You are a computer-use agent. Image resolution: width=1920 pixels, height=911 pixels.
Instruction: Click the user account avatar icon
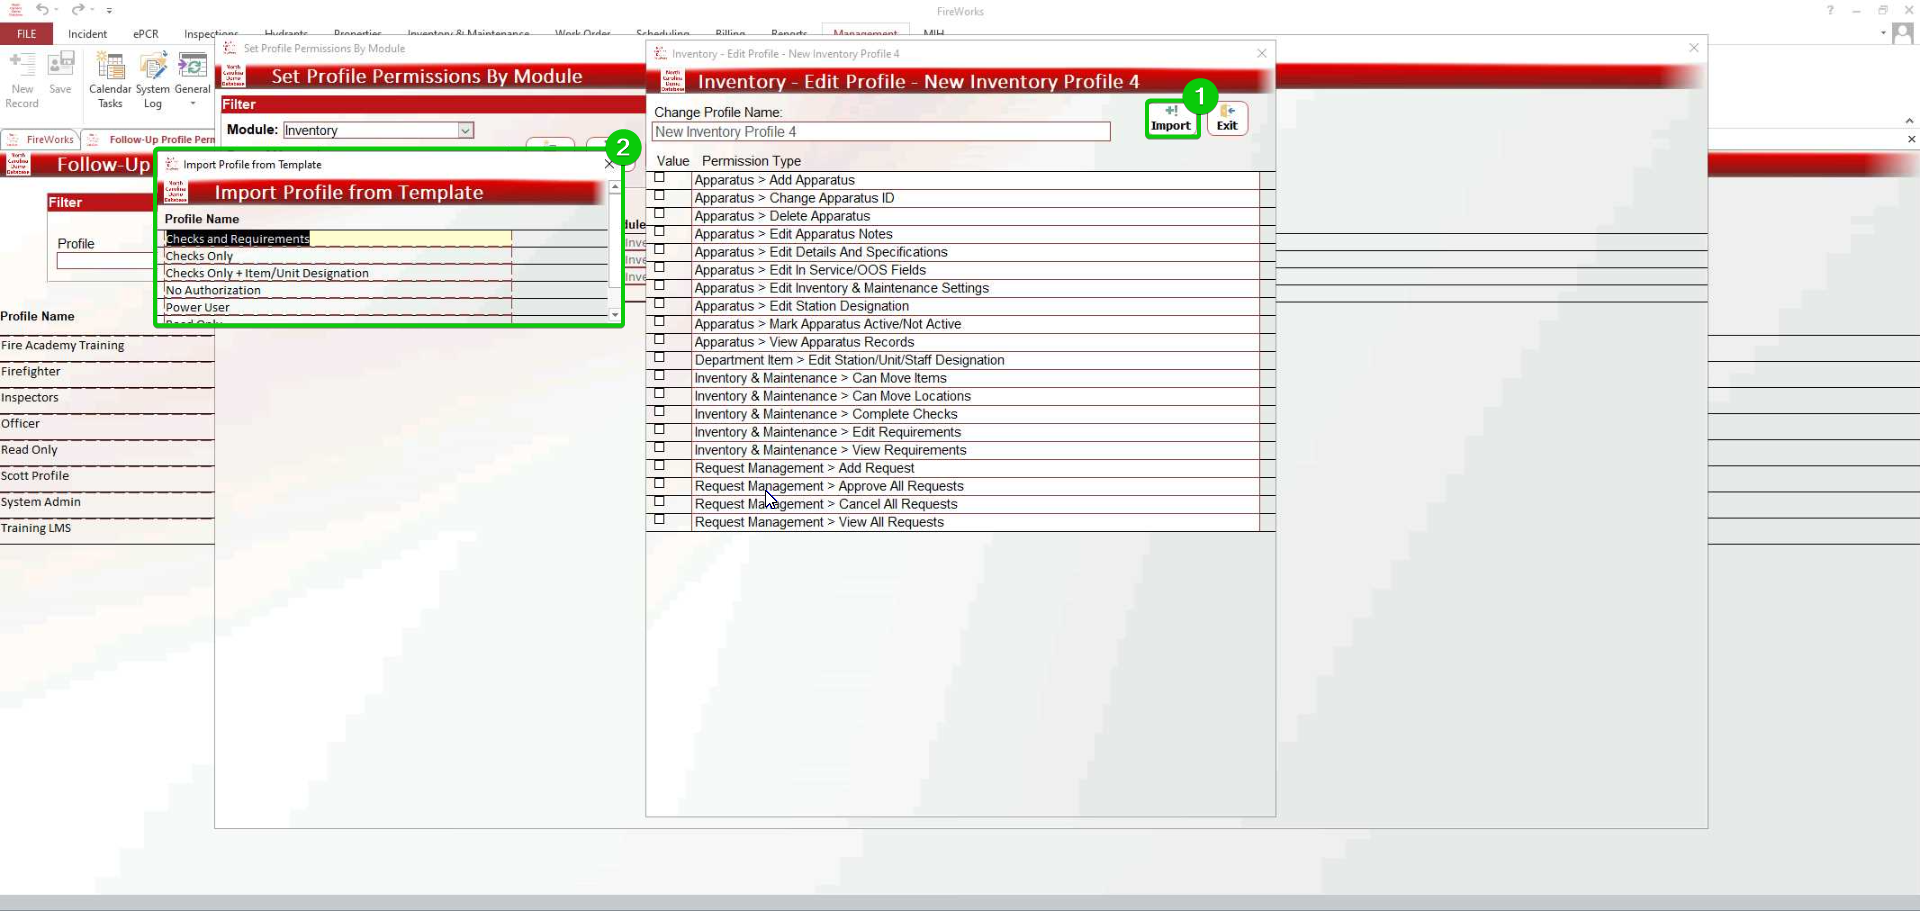pos(1902,33)
